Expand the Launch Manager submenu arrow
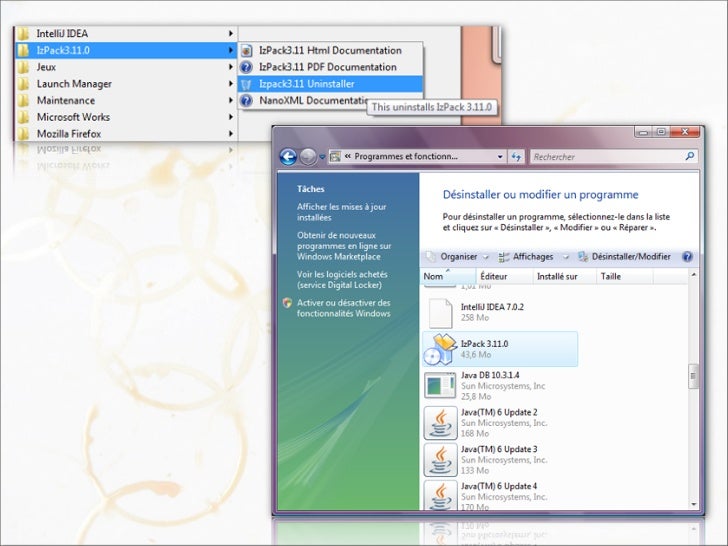The image size is (728, 546). [231, 84]
